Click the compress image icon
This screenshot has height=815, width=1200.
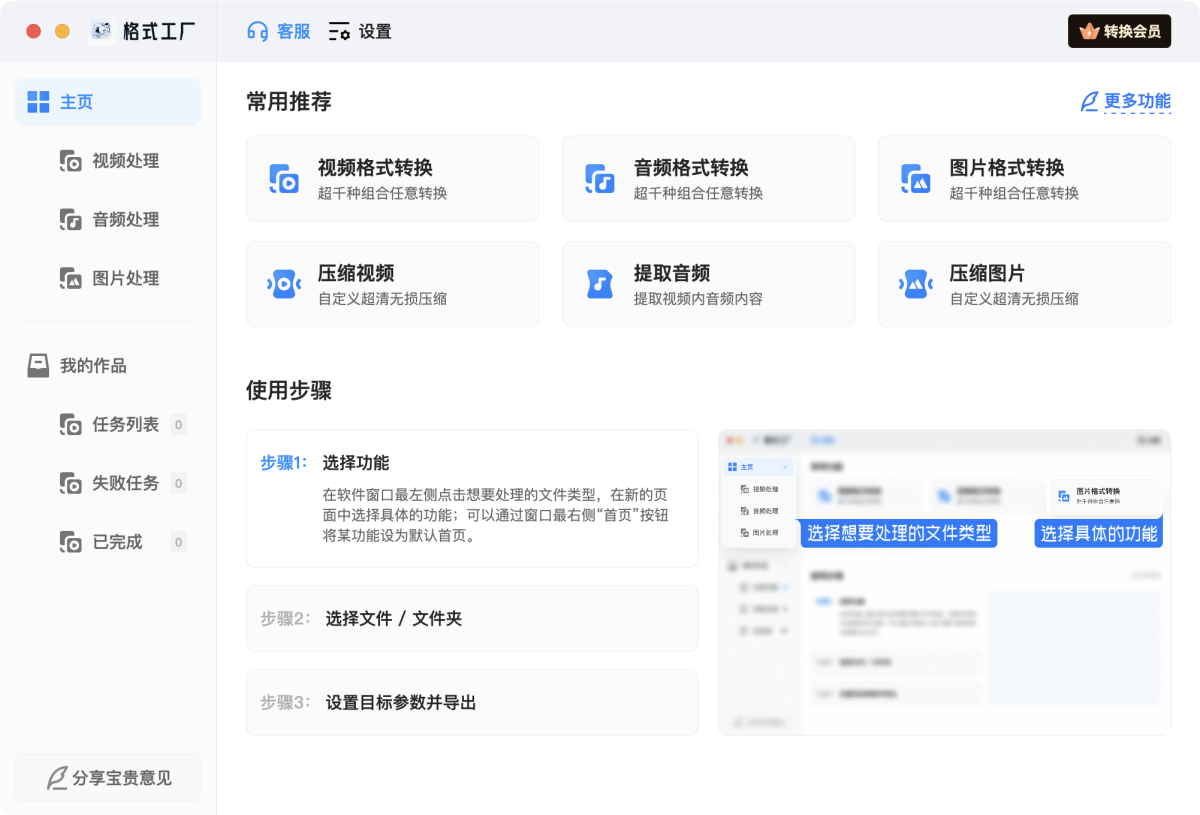point(915,284)
